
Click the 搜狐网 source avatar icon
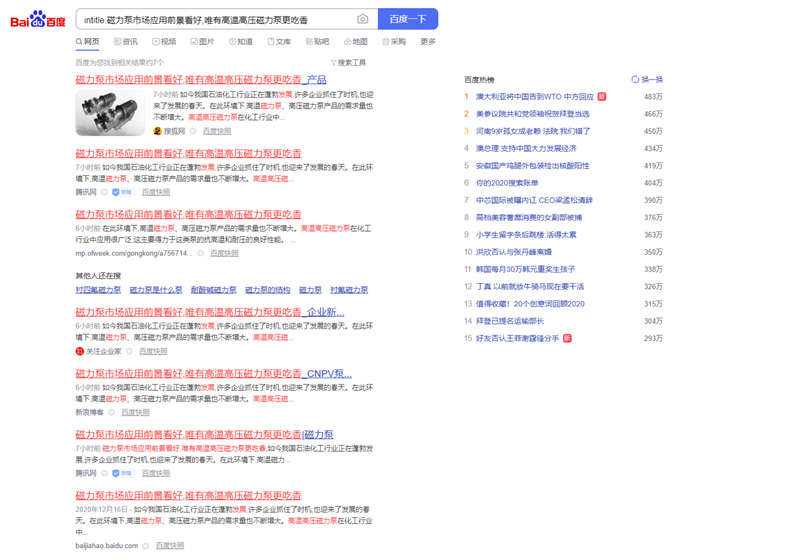(157, 131)
